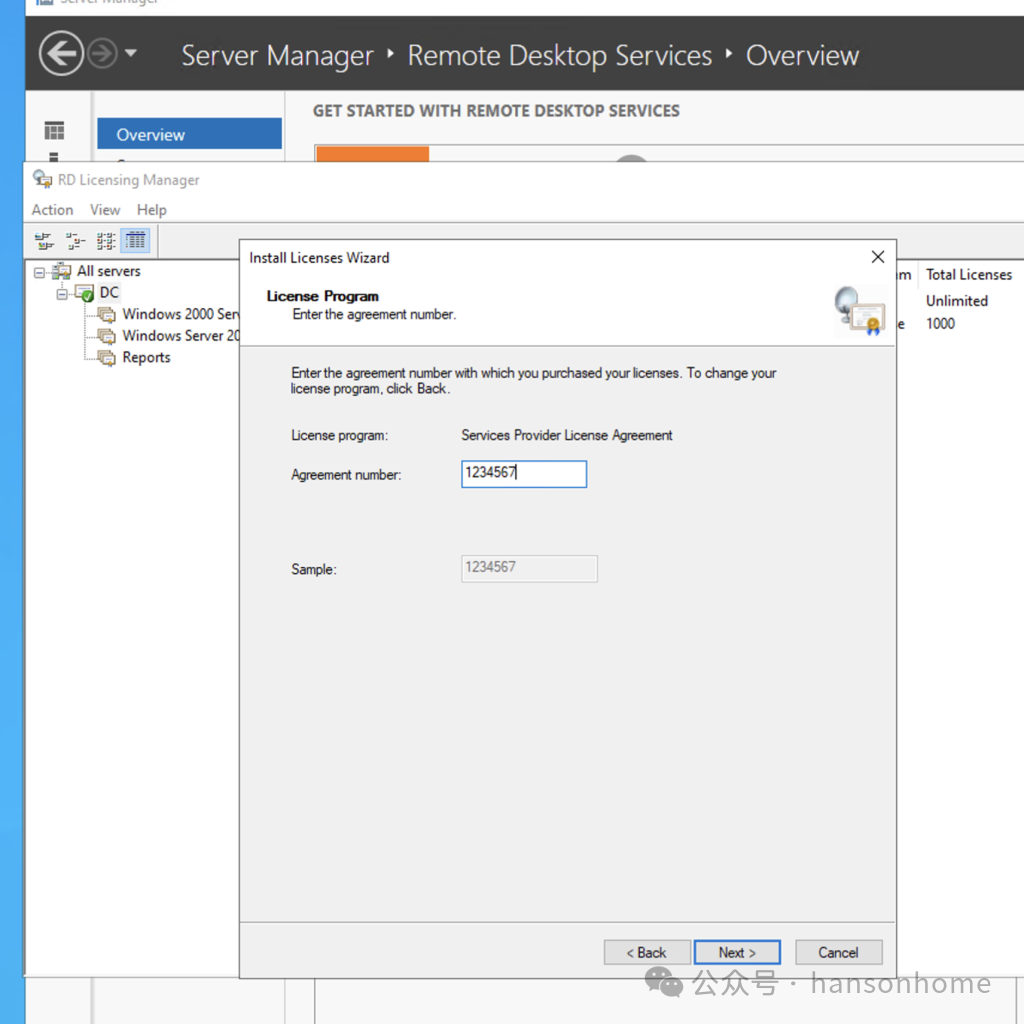Viewport: 1024px width, 1024px height.
Task: Click the Next button in wizard
Action: pyautogui.click(x=737, y=952)
